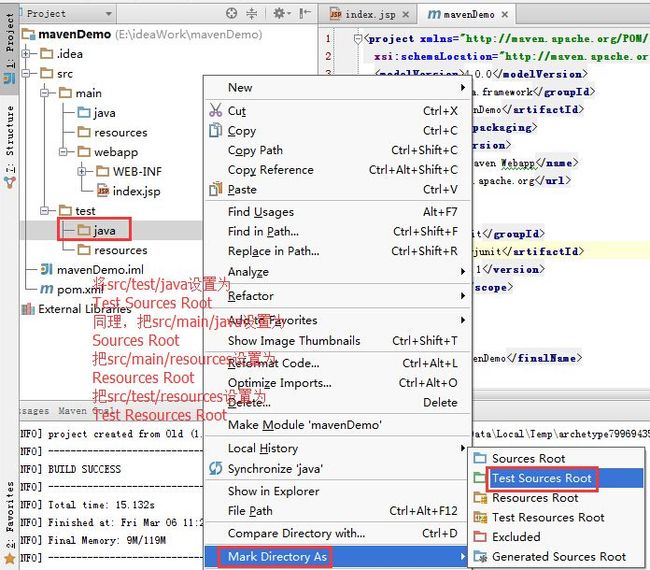This screenshot has height=570, width=650.
Task: Open the New submenu
Action: click(x=338, y=87)
